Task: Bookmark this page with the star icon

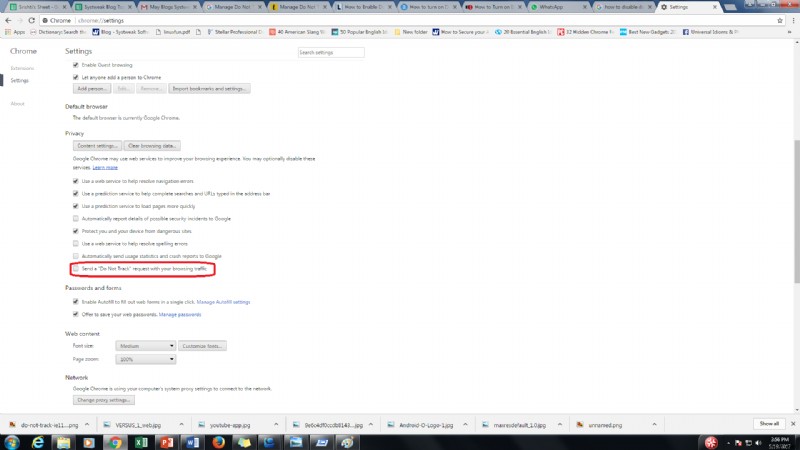Action: click(780, 20)
